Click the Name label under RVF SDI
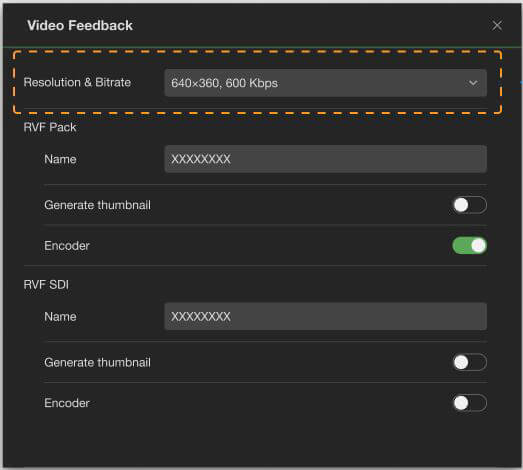 (60, 317)
